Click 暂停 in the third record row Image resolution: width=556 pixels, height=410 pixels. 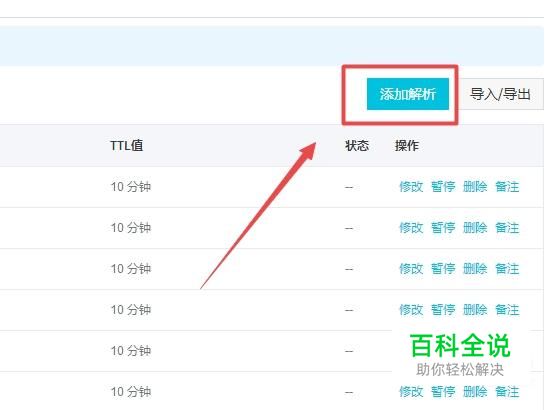[x=443, y=269]
